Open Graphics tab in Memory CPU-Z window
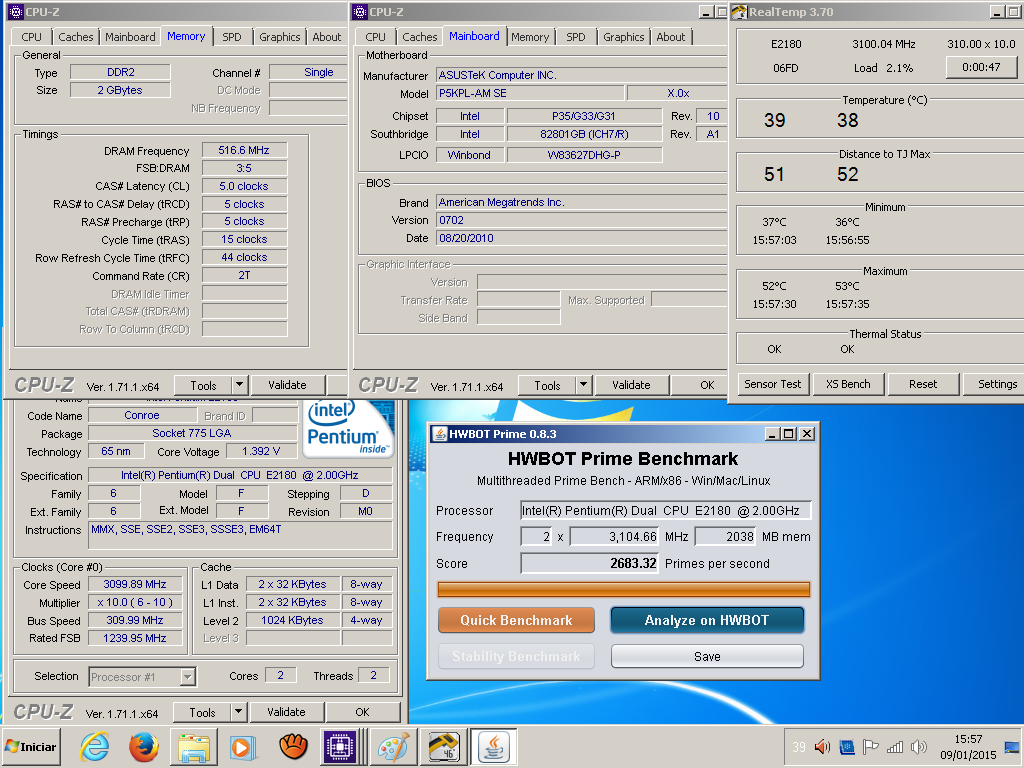Viewport: 1024px width, 768px height. (280, 37)
